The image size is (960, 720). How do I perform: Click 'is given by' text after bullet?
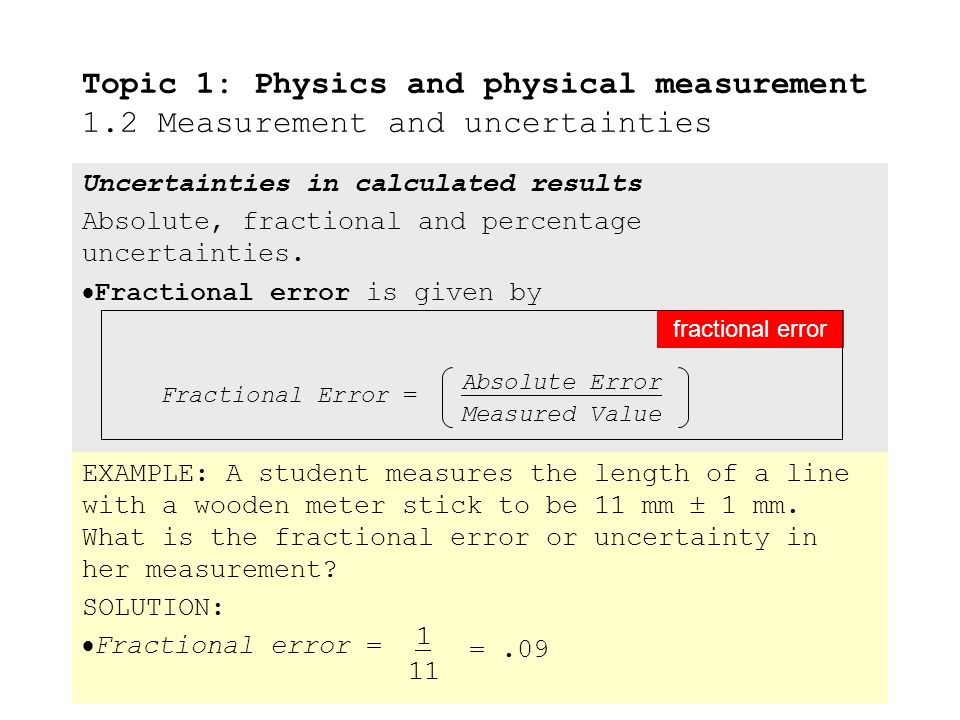point(454,293)
